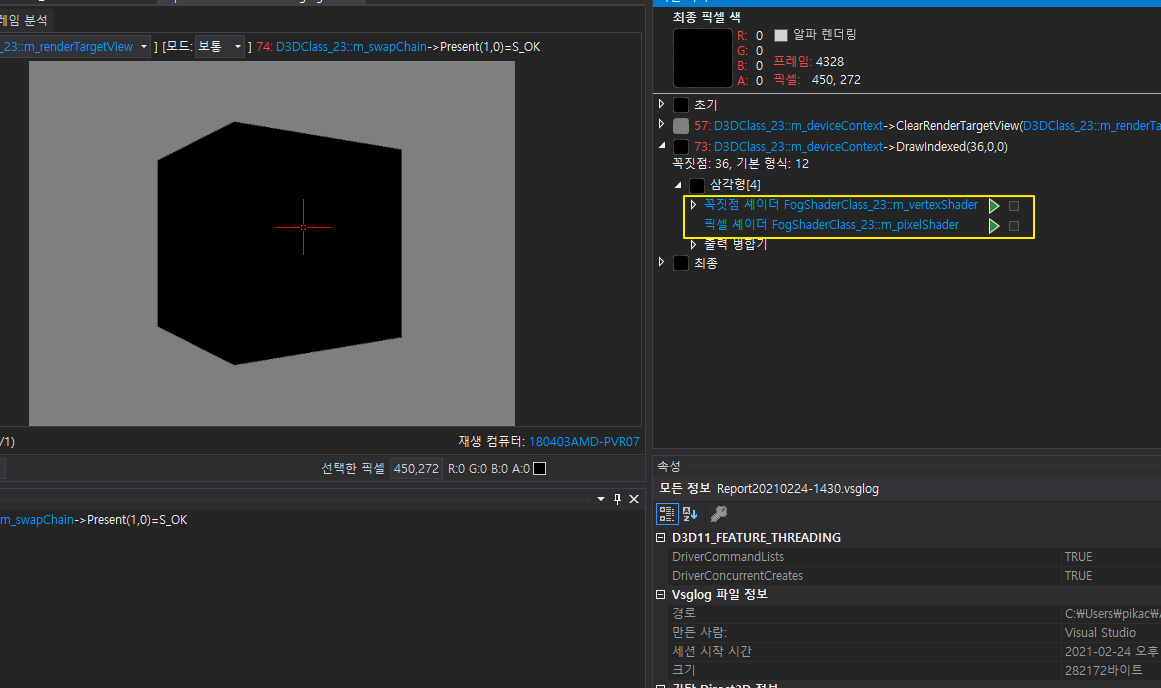Viewport: 1161px width, 688px height.
Task: Open window position menu arrow of lower panel
Action: coord(600,499)
